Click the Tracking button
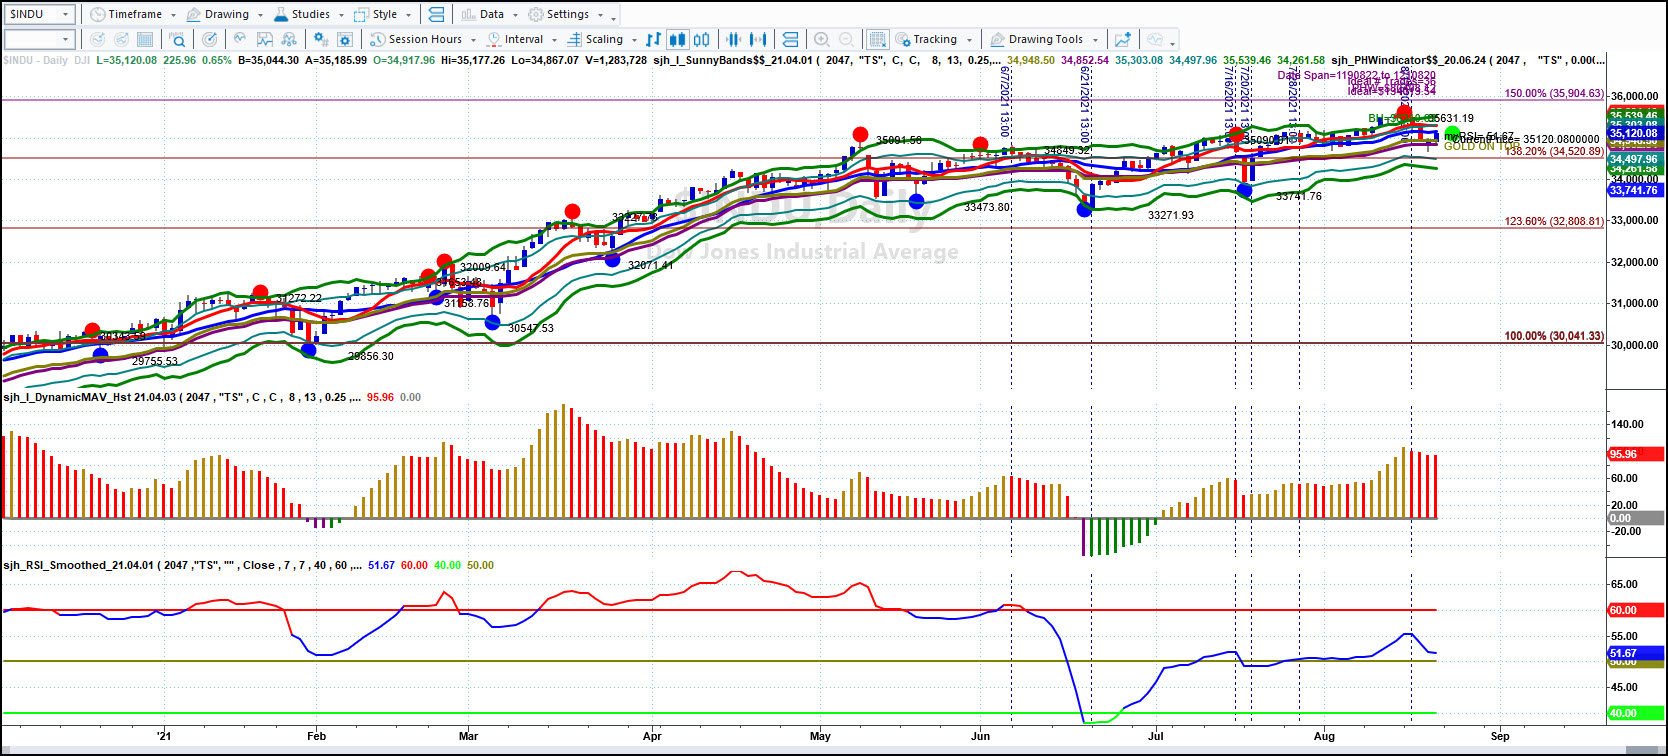Viewport: 1668px width, 756px height. click(927, 39)
